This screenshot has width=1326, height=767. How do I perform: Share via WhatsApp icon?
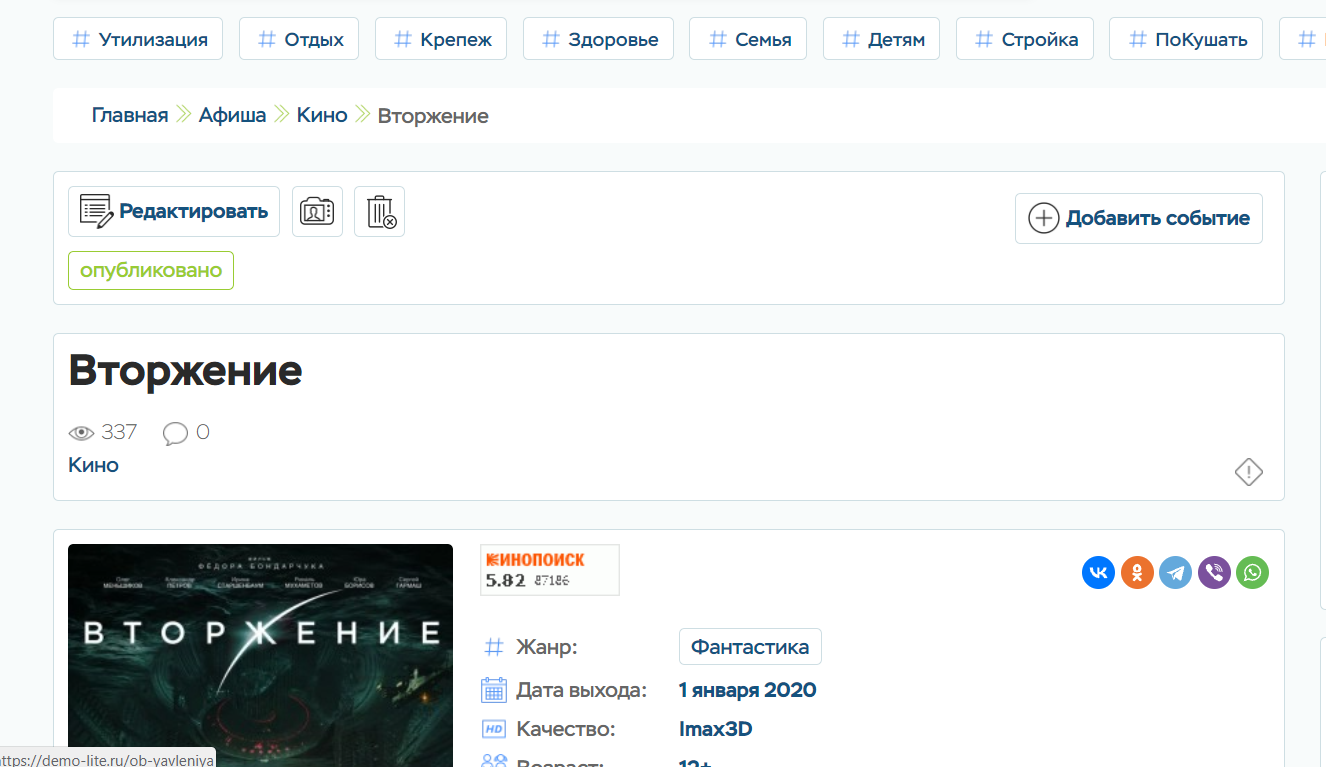tap(1252, 573)
